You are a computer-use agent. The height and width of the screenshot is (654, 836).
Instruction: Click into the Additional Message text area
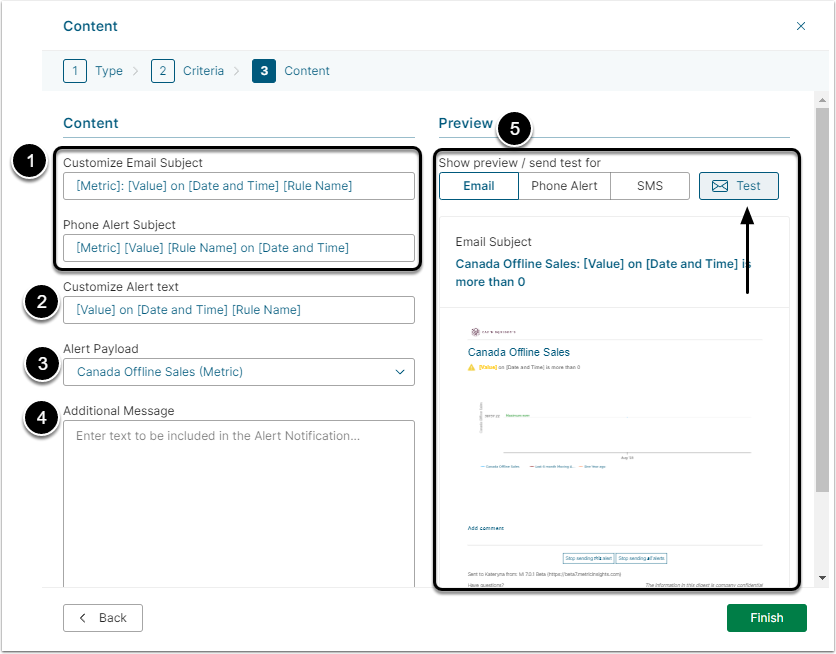pos(238,500)
